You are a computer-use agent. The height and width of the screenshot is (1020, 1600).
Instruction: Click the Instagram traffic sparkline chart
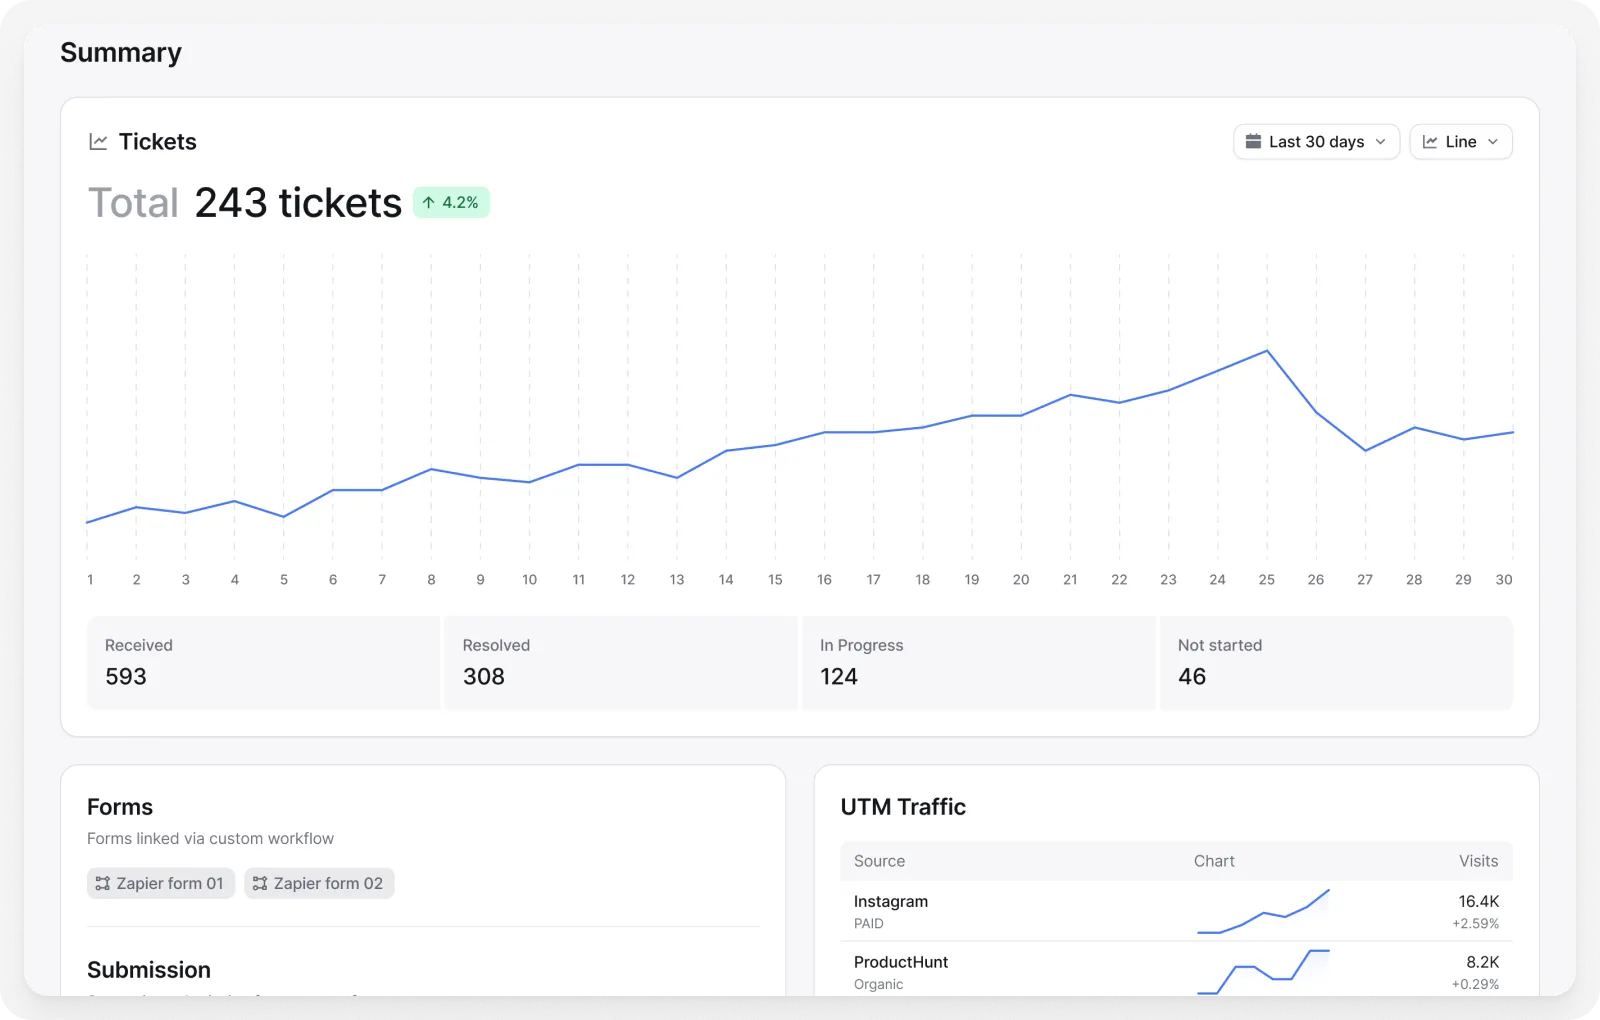[1263, 911]
